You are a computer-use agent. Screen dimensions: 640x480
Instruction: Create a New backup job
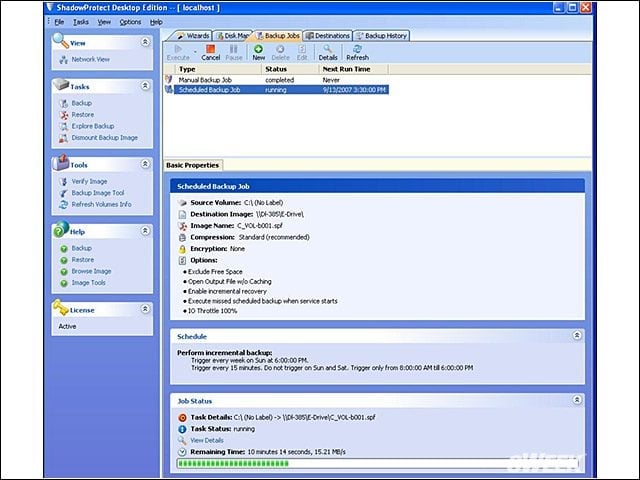point(258,53)
